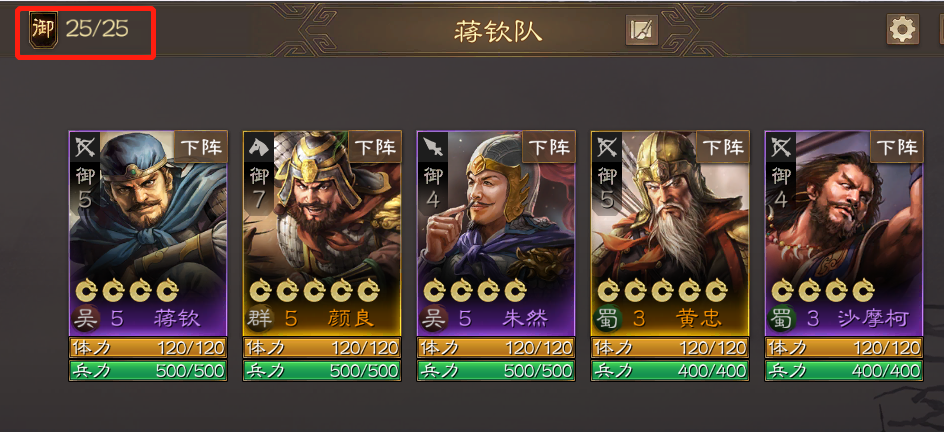This screenshot has width=944, height=432.
Task: Click the archer troop icon on 沙摩柯's card
Action: click(x=781, y=147)
